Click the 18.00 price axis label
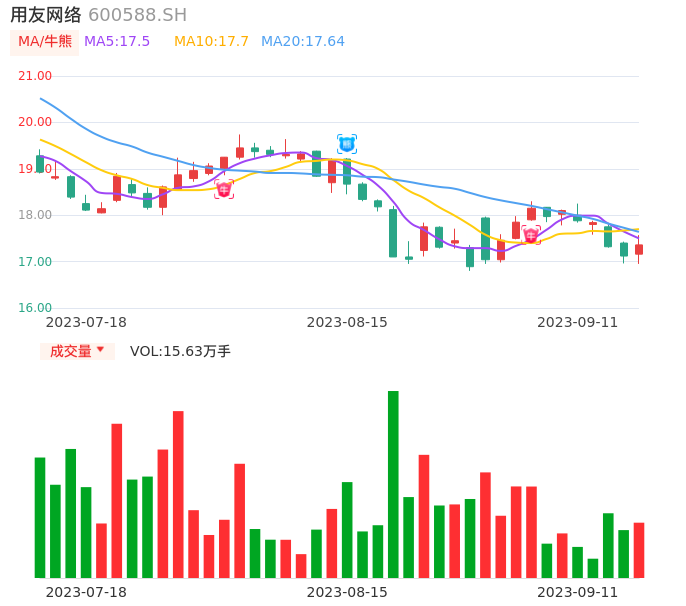 [x=35, y=215]
